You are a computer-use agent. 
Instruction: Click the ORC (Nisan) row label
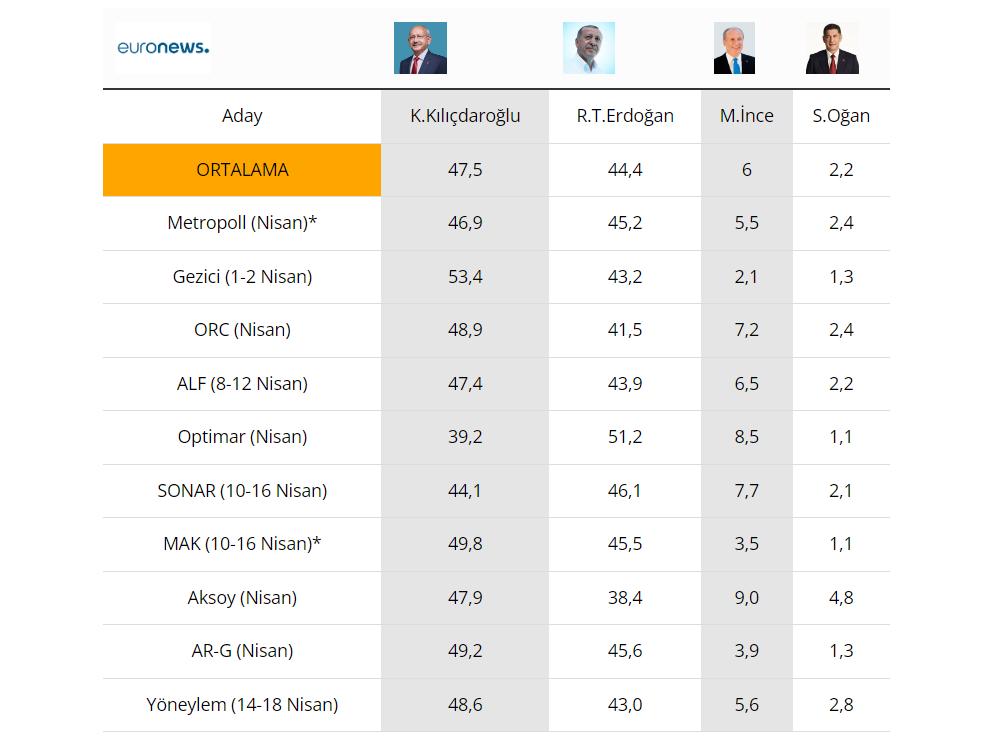pyautogui.click(x=242, y=330)
